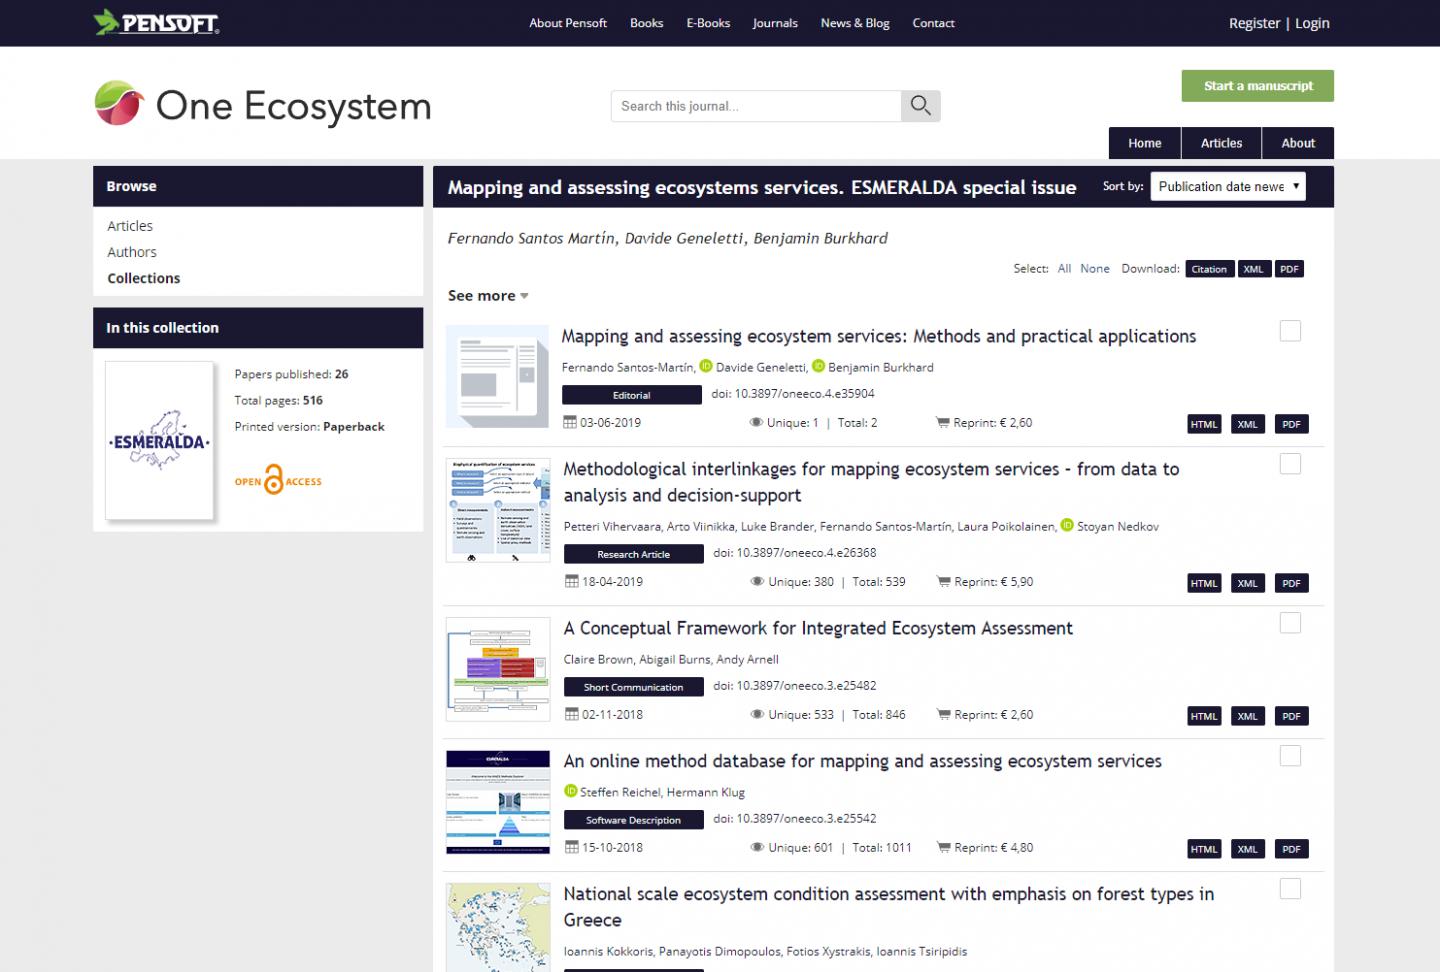Go to the Articles tab
1440x972 pixels.
(x=1221, y=143)
